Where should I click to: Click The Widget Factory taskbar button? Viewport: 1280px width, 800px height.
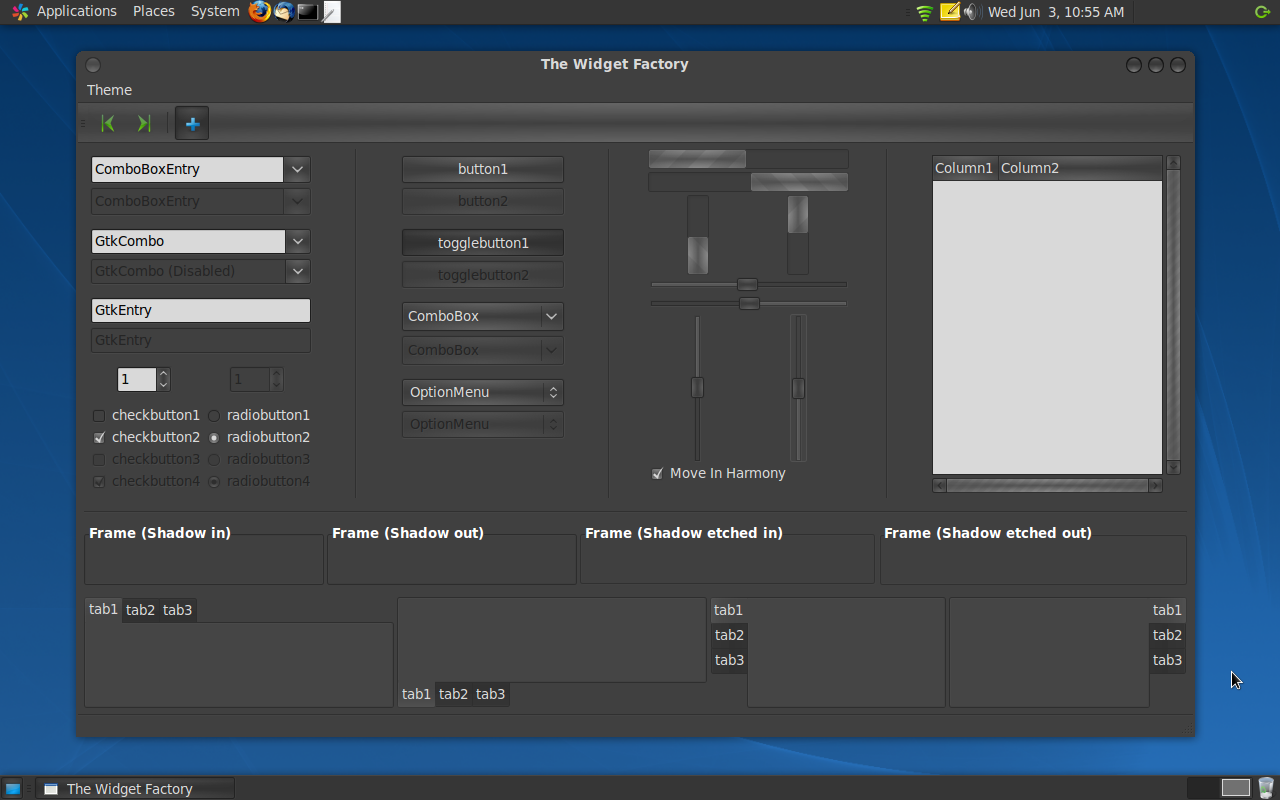[x=135, y=788]
